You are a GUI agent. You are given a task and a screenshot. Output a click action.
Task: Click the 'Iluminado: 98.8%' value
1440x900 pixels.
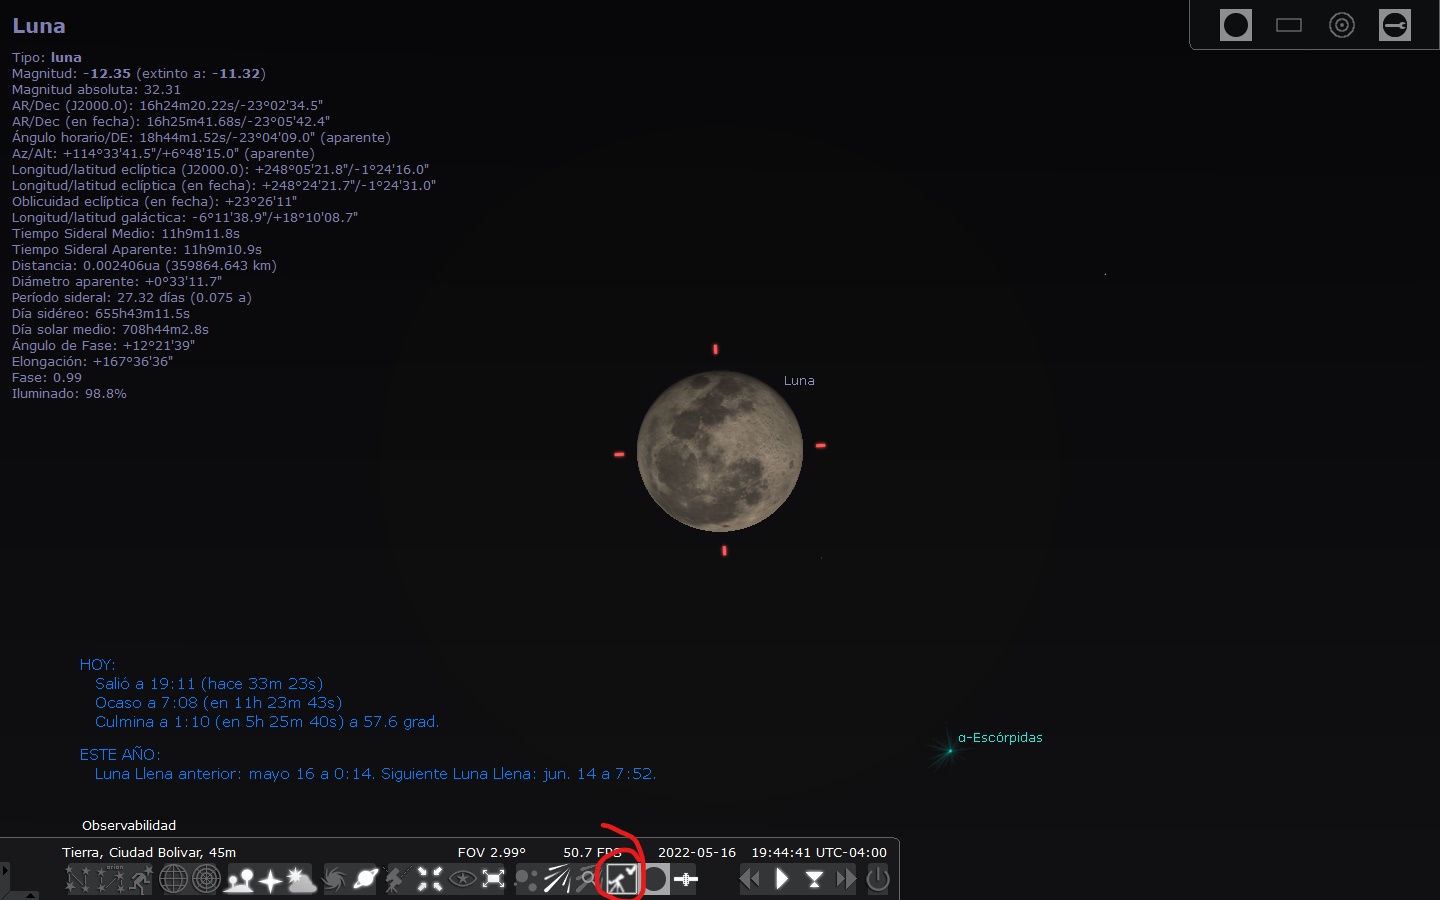pyautogui.click(x=69, y=393)
